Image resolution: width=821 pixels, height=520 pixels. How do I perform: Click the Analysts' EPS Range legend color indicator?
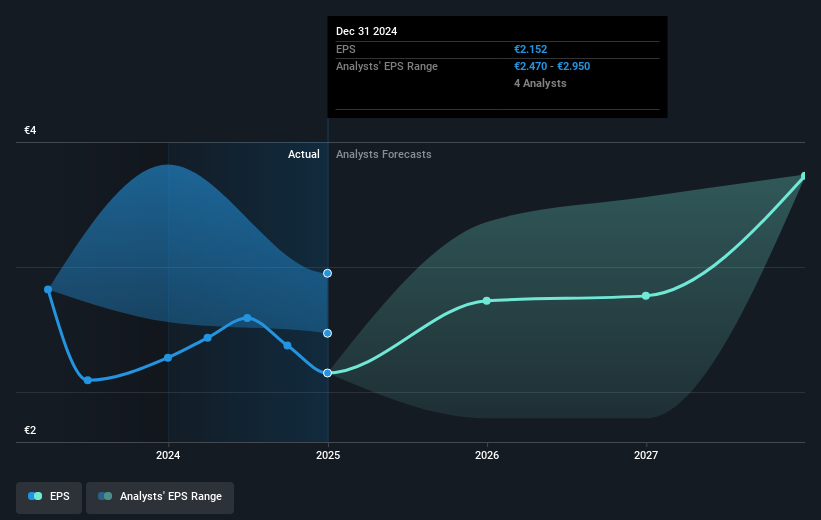(105, 496)
